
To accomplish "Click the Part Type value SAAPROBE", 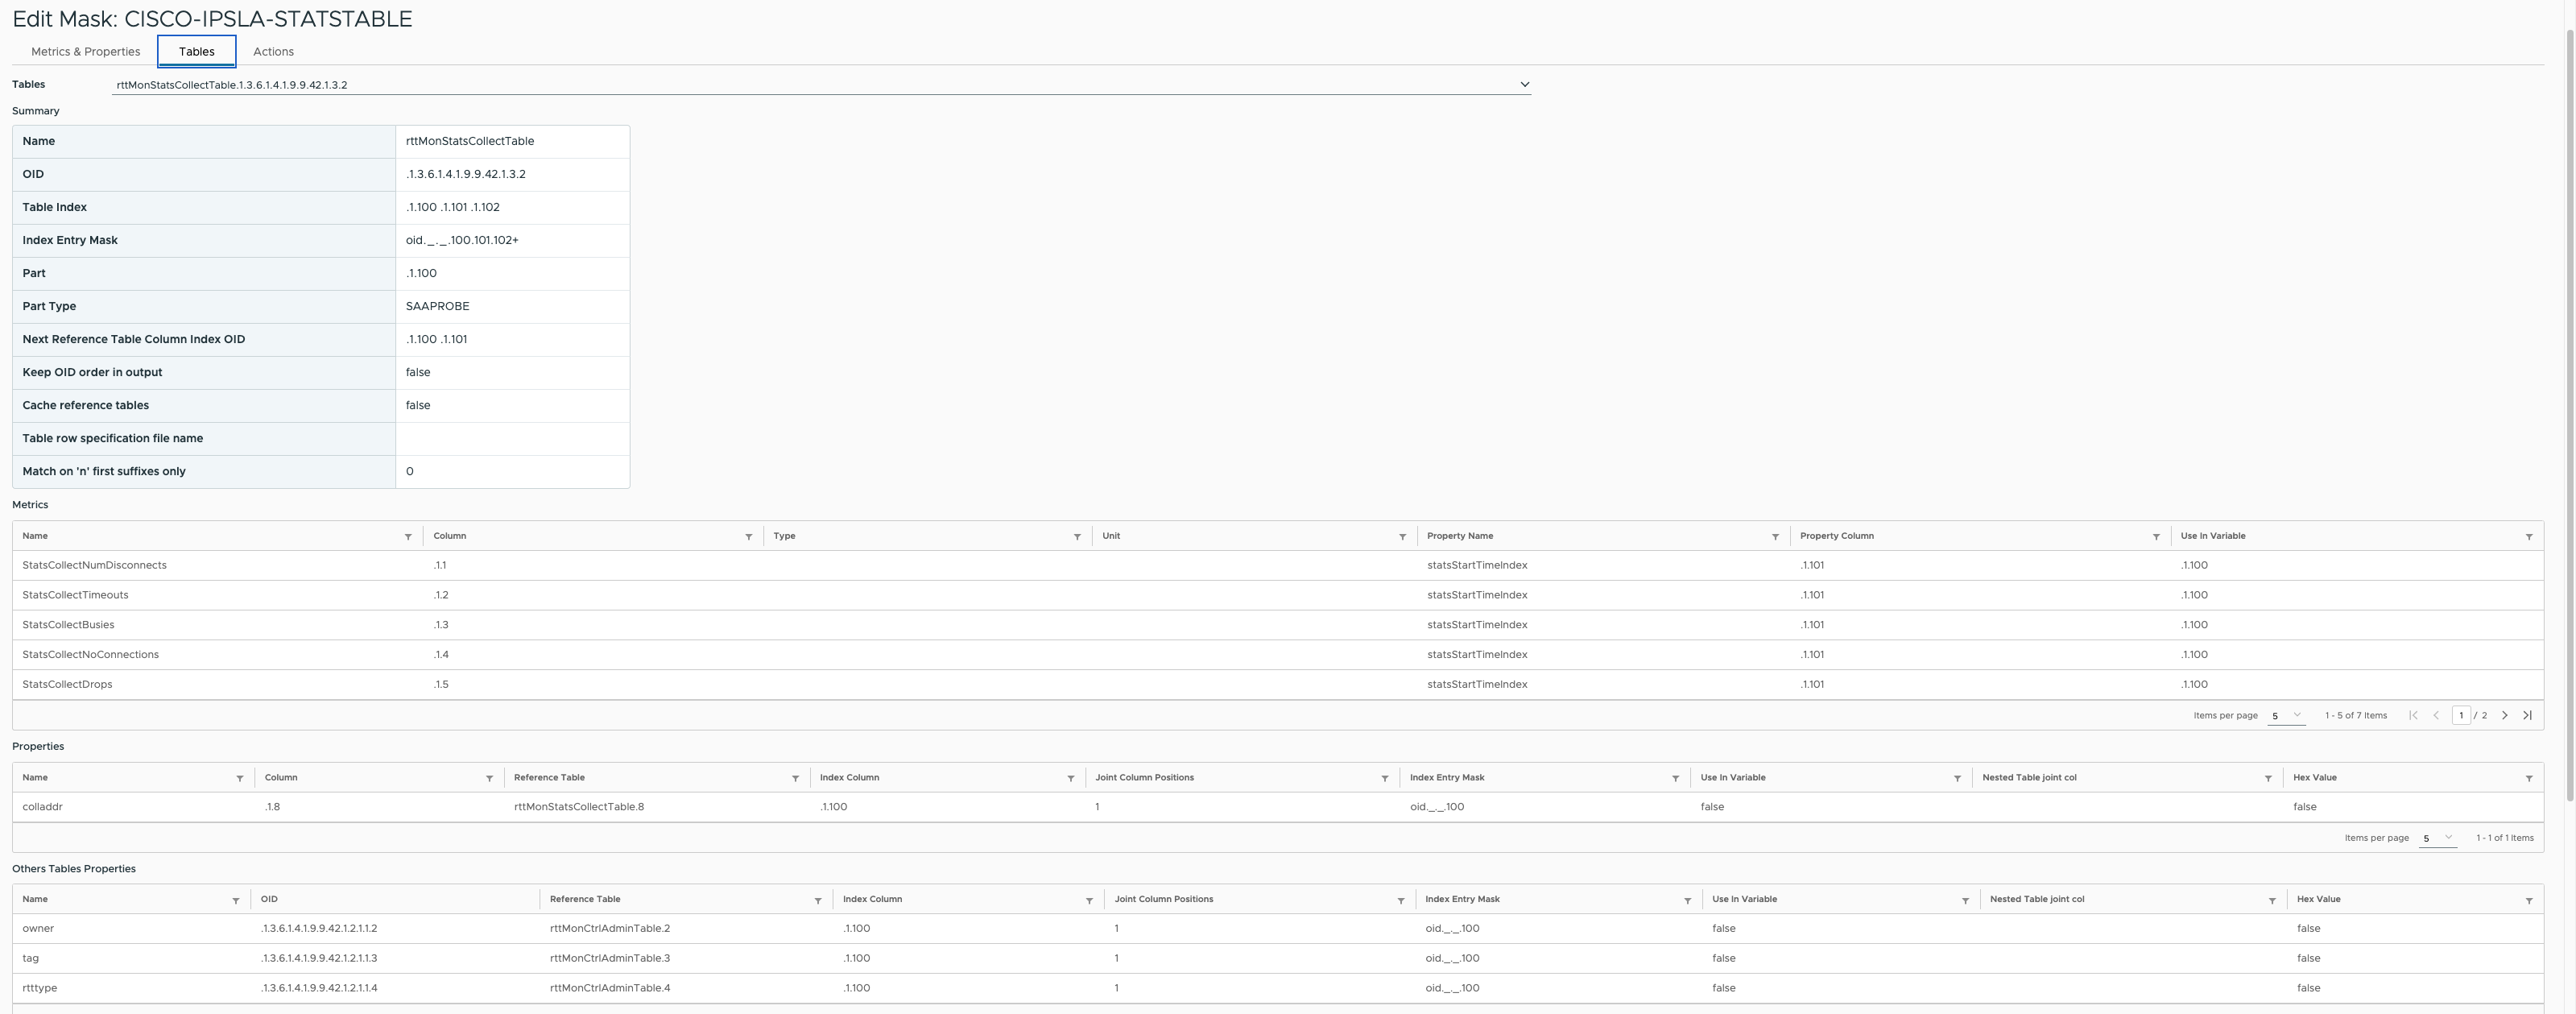I will coord(437,306).
